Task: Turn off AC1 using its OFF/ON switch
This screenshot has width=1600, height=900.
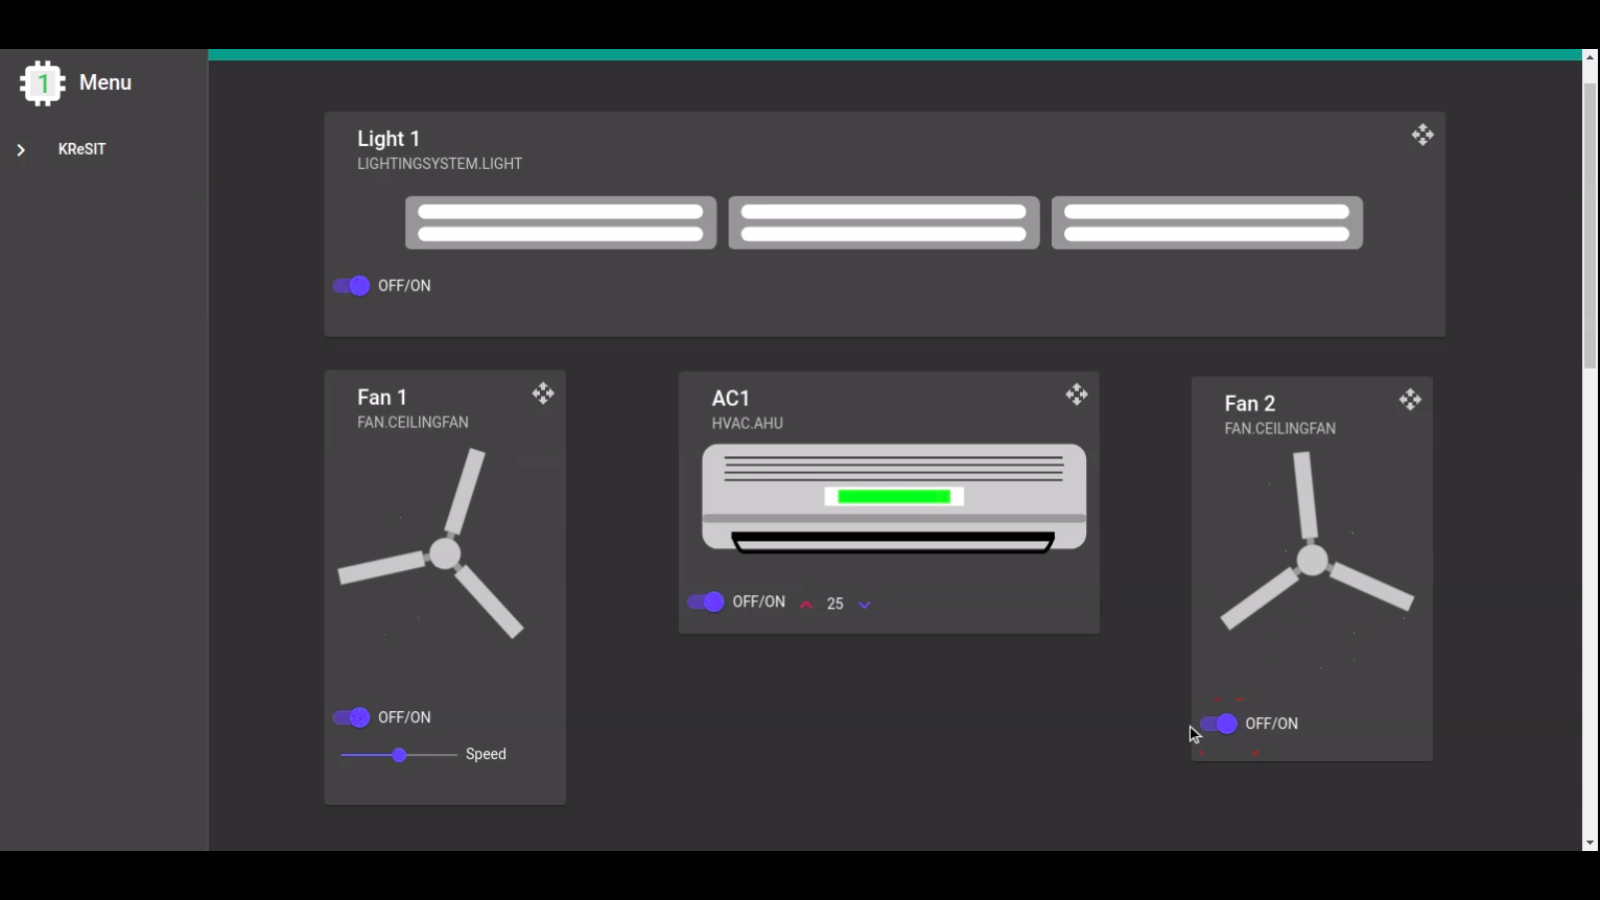Action: (705, 602)
